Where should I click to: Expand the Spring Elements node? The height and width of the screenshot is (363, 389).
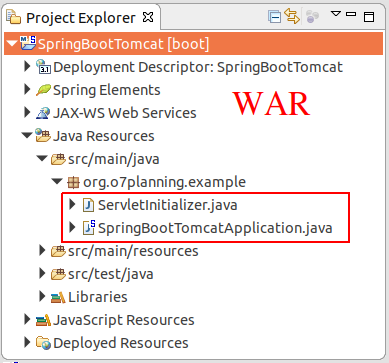[x=28, y=90]
